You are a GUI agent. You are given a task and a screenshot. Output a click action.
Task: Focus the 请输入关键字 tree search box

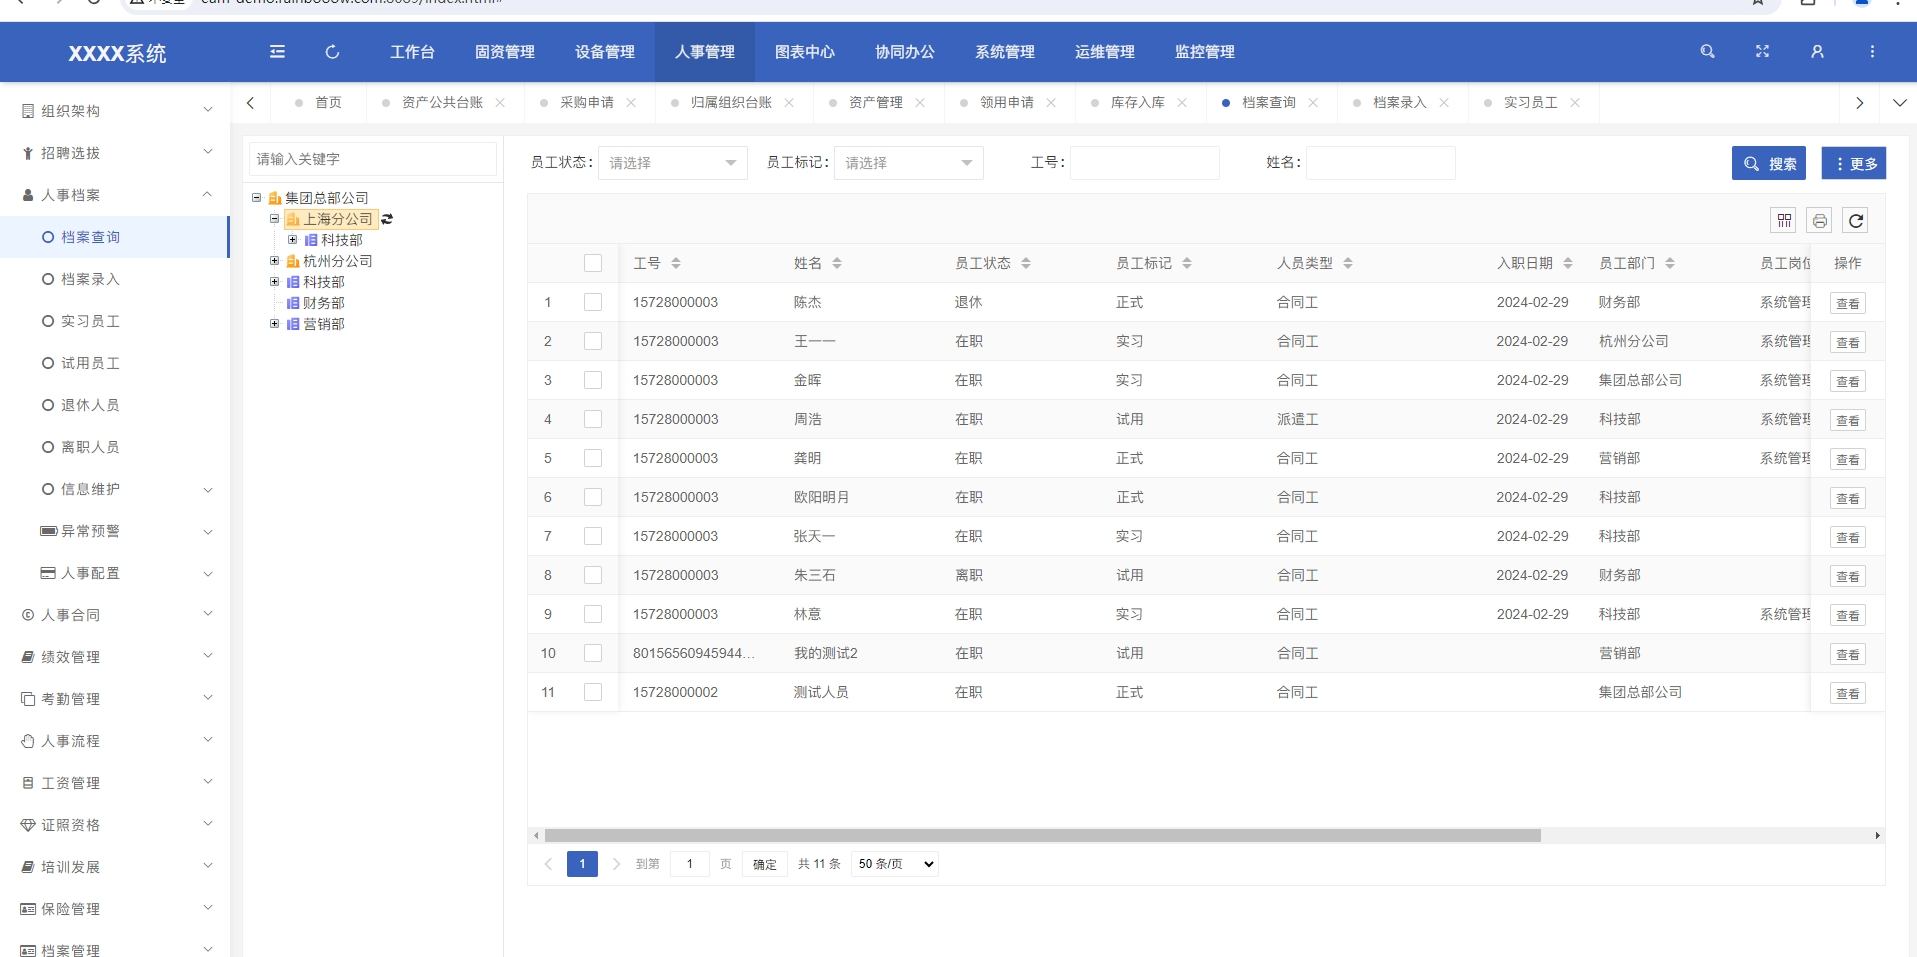(x=372, y=159)
